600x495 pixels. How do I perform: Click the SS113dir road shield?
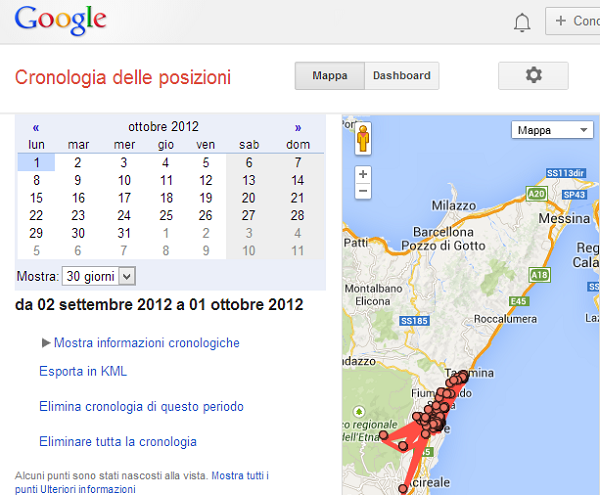point(566,173)
